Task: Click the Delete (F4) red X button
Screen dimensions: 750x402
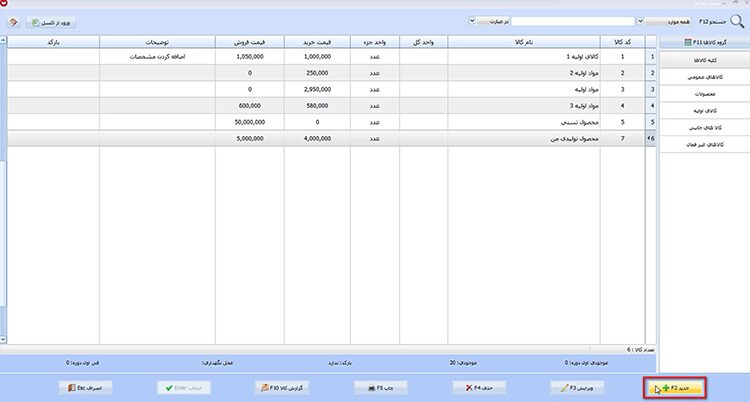Action: click(x=479, y=388)
